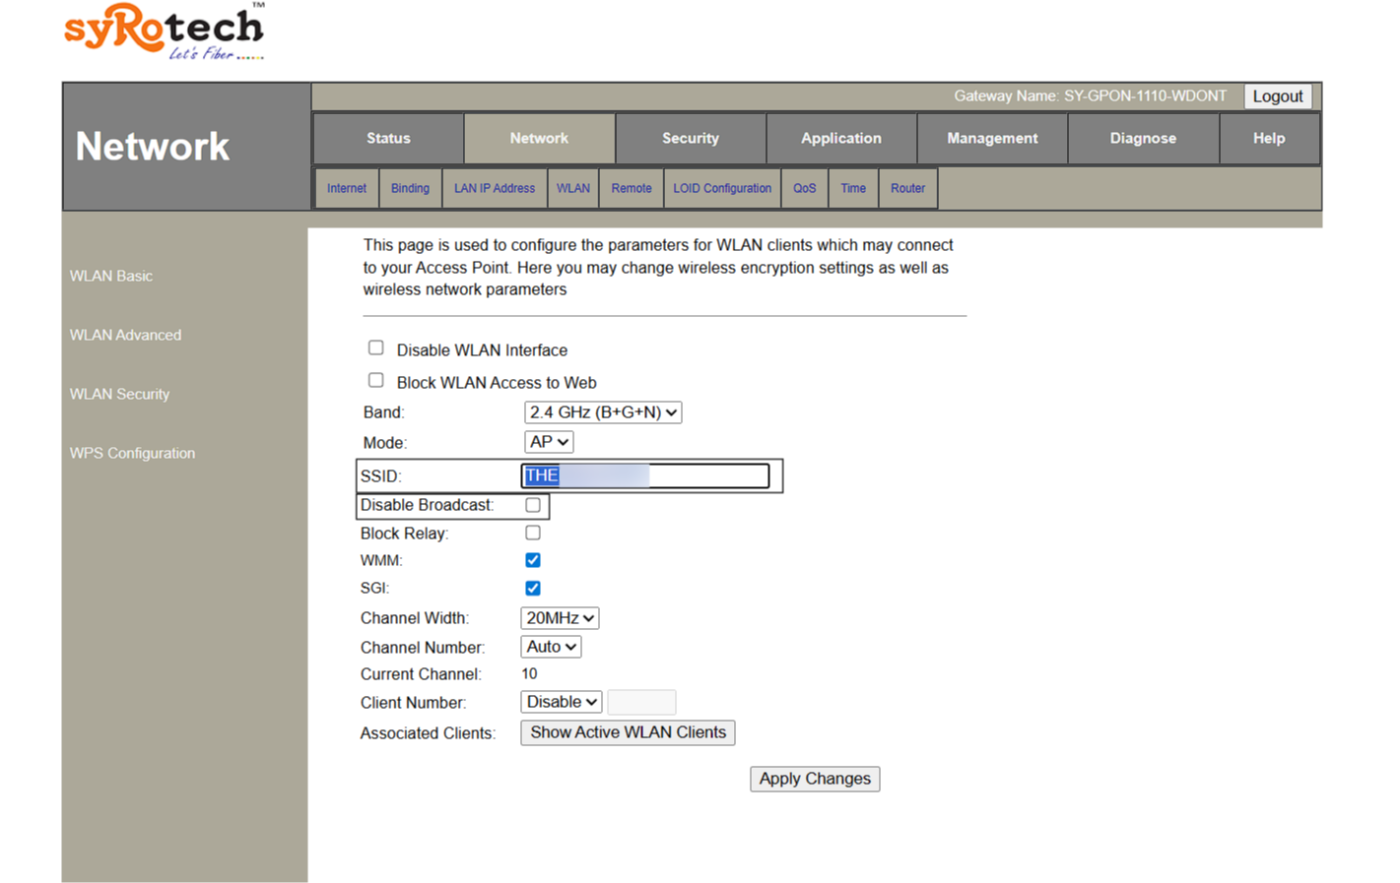Click Show Active WLAN Clients
The image size is (1400, 883).
[x=627, y=732]
